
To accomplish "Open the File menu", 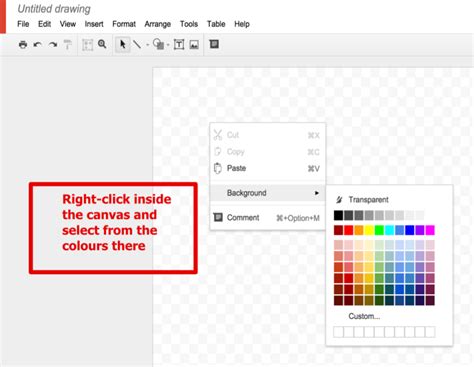I will pyautogui.click(x=23, y=24).
